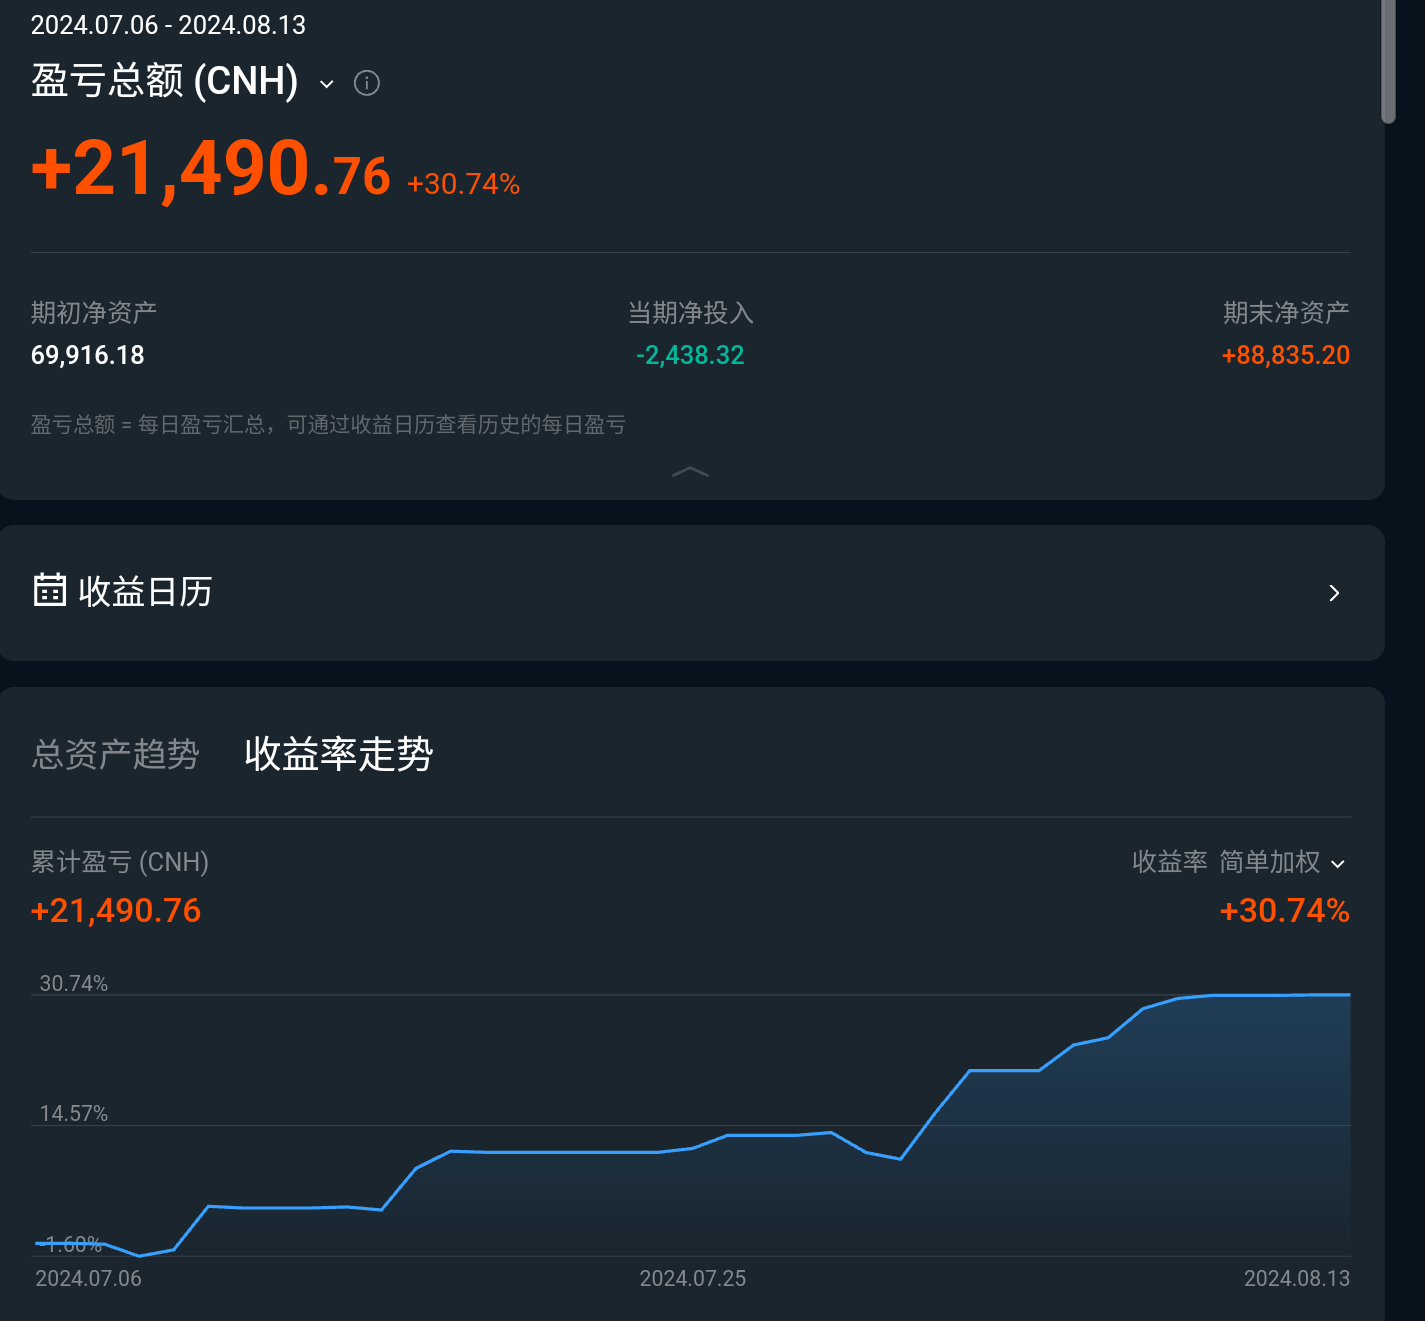This screenshot has width=1425, height=1321.
Task: Click the 期初净资产 value 69,916.18
Action: click(88, 355)
